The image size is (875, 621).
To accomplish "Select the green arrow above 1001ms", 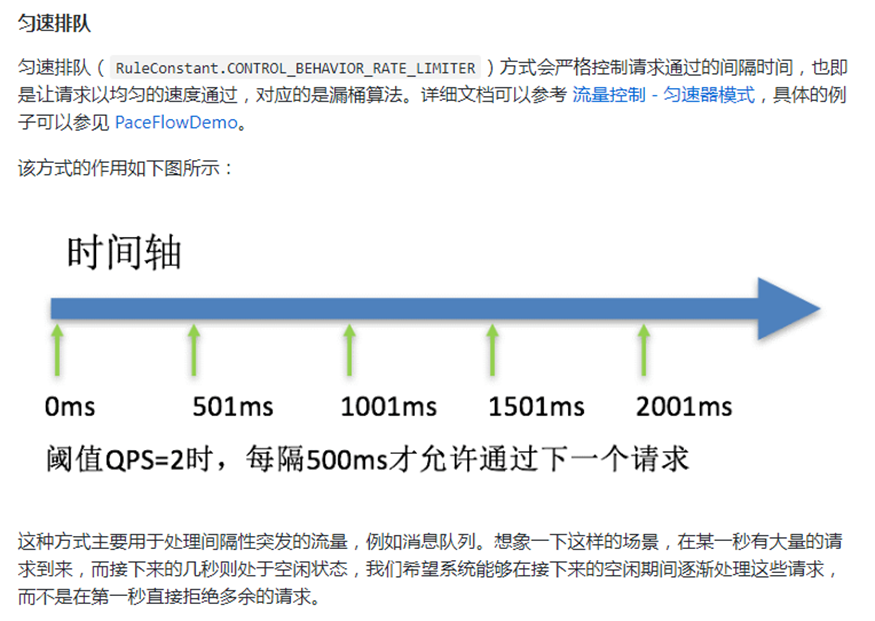I will tap(349, 350).
